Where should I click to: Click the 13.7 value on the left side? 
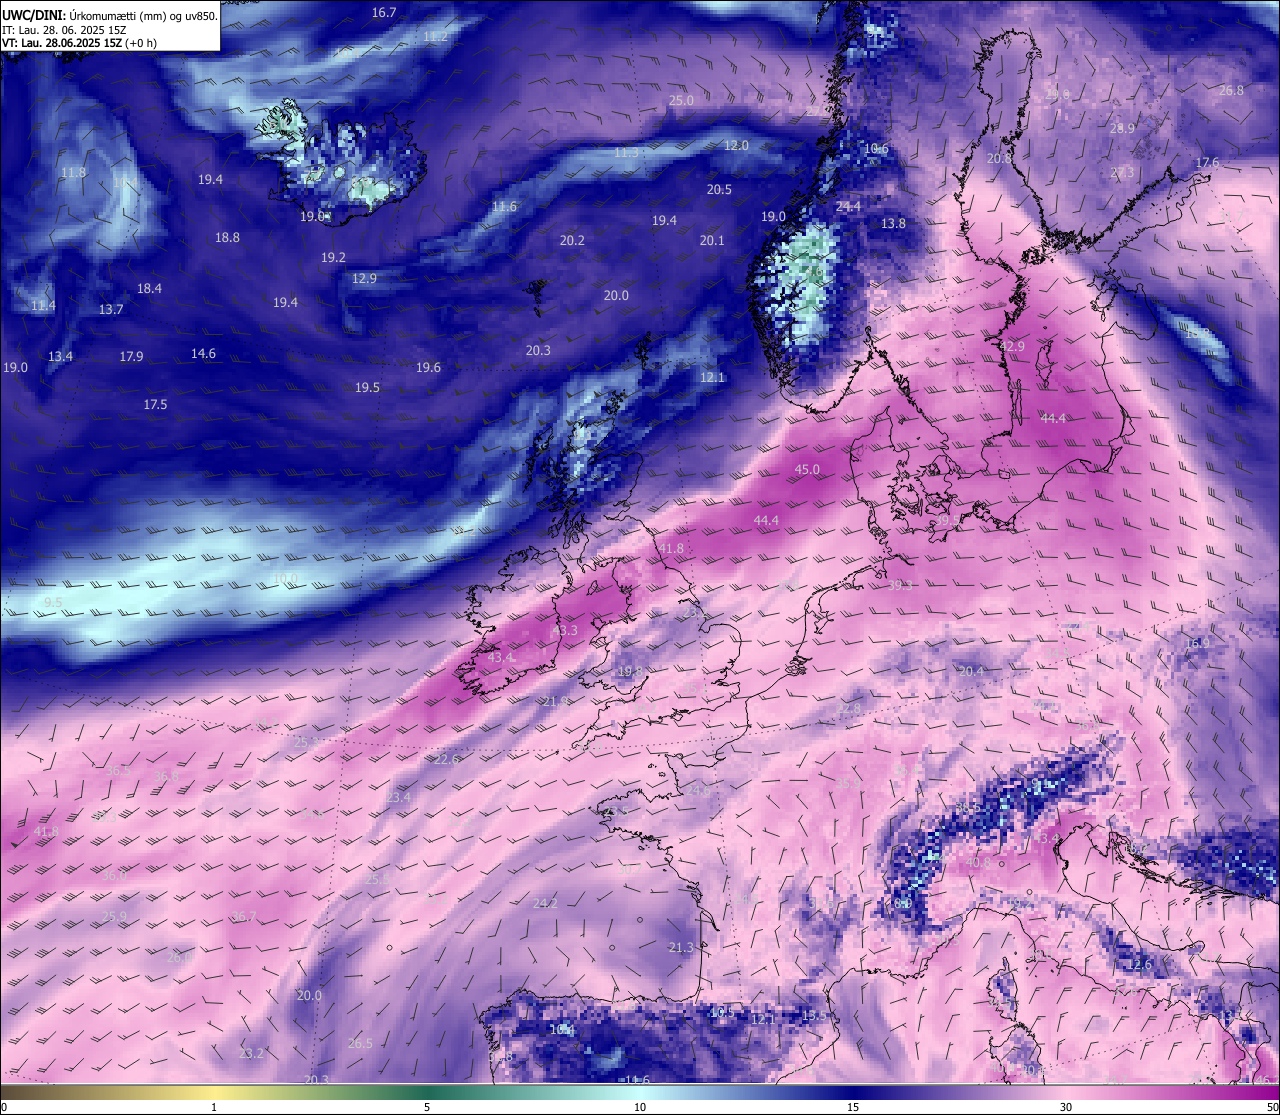pos(111,309)
